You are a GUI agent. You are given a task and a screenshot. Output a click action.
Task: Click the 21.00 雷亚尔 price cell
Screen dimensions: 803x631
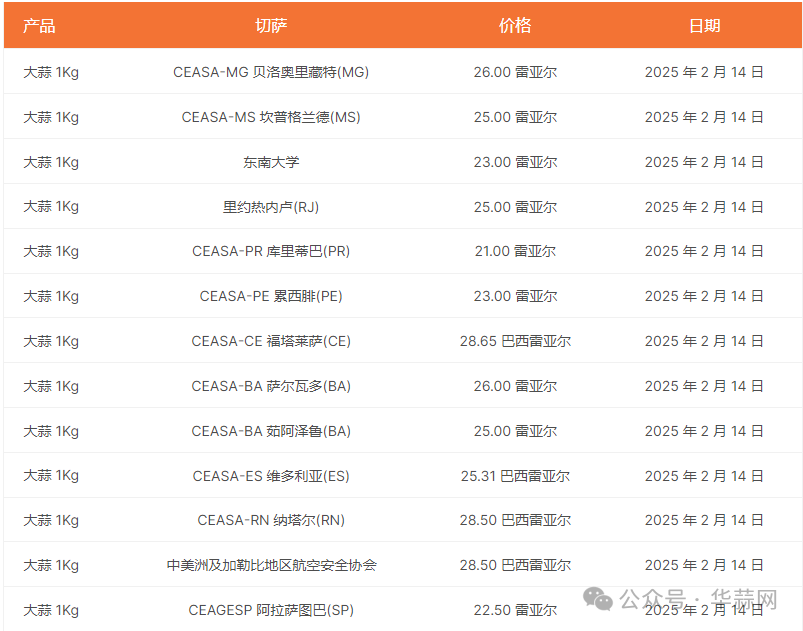click(x=515, y=252)
